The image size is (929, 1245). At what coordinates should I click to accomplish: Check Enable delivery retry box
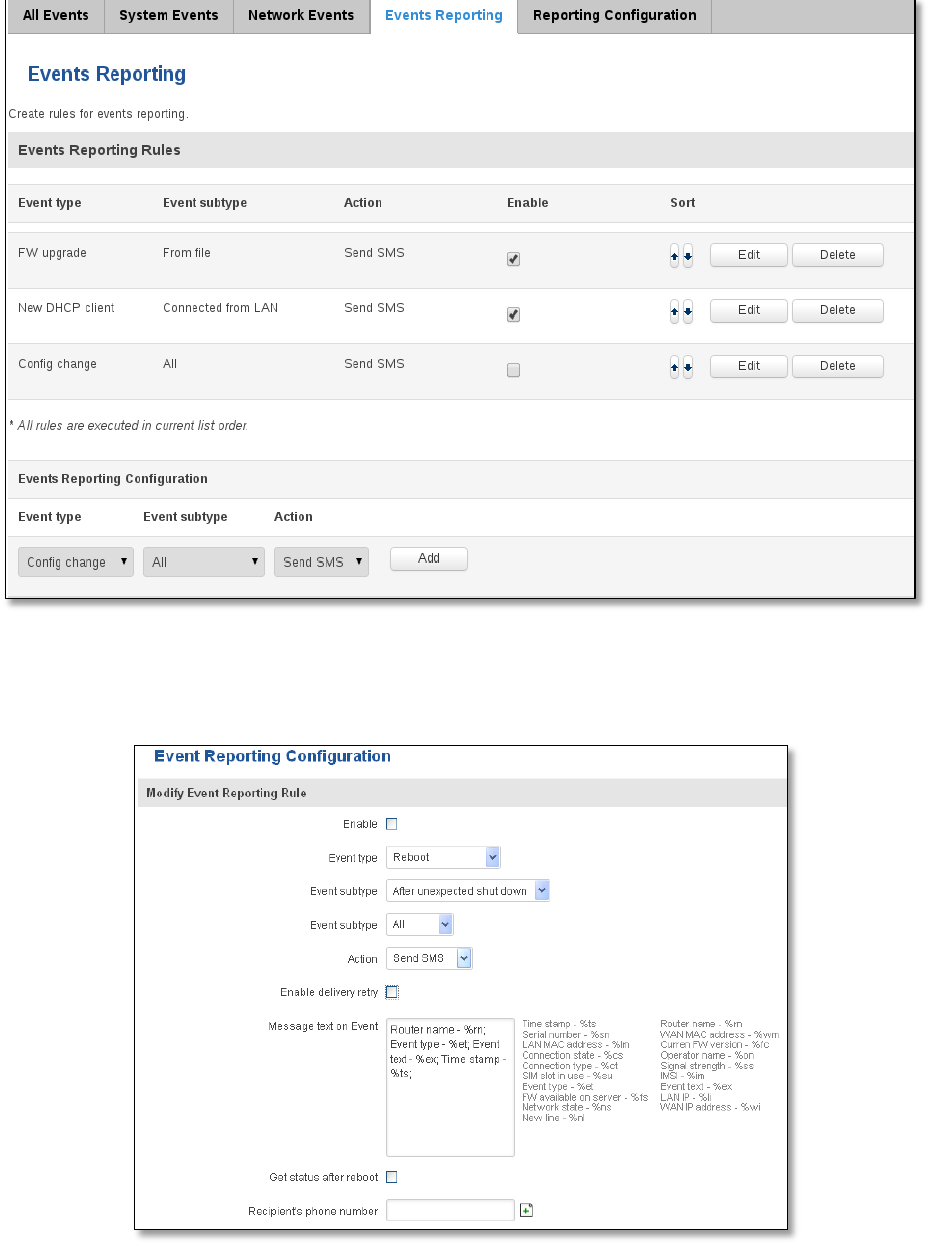click(392, 992)
